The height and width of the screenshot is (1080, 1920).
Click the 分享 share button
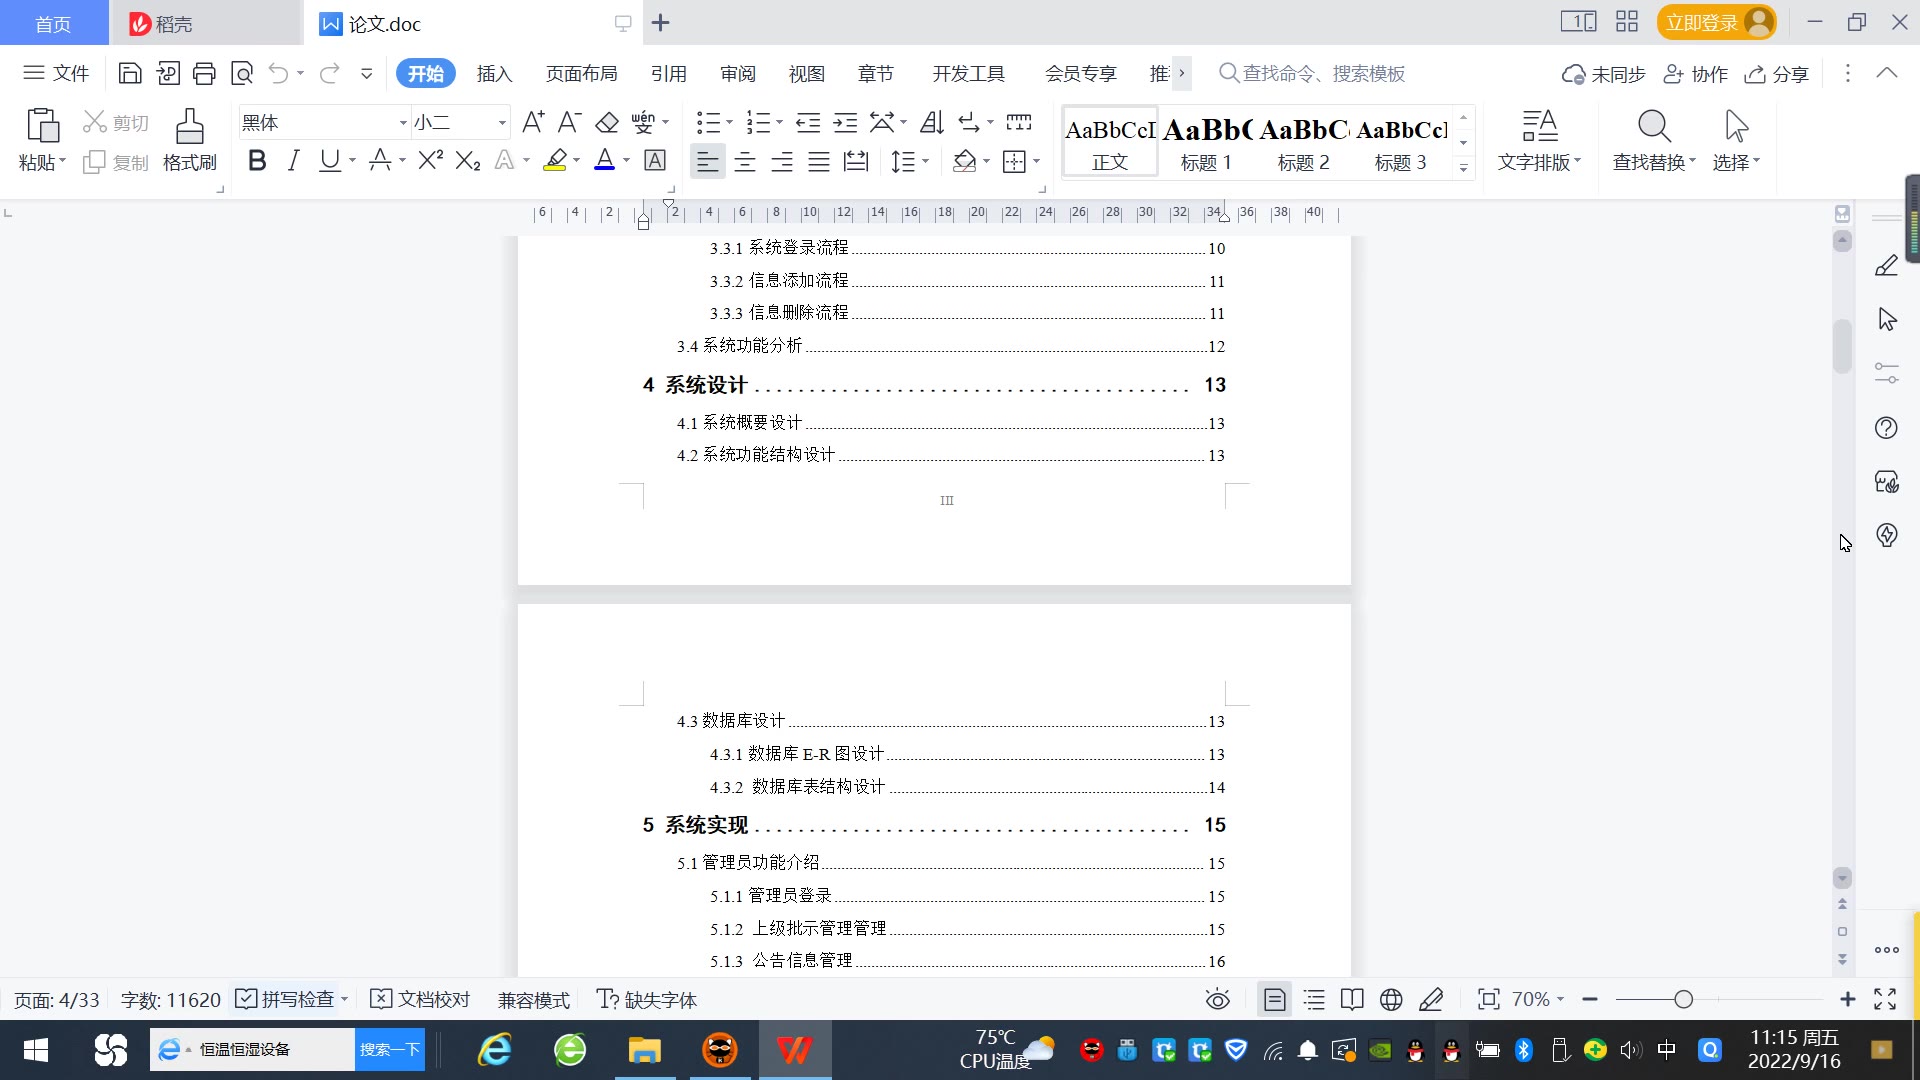tap(1777, 74)
